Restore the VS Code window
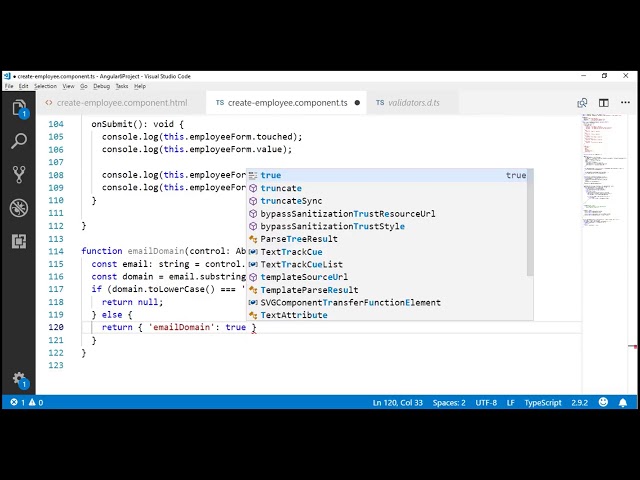This screenshot has width=640, height=480. click(604, 76)
